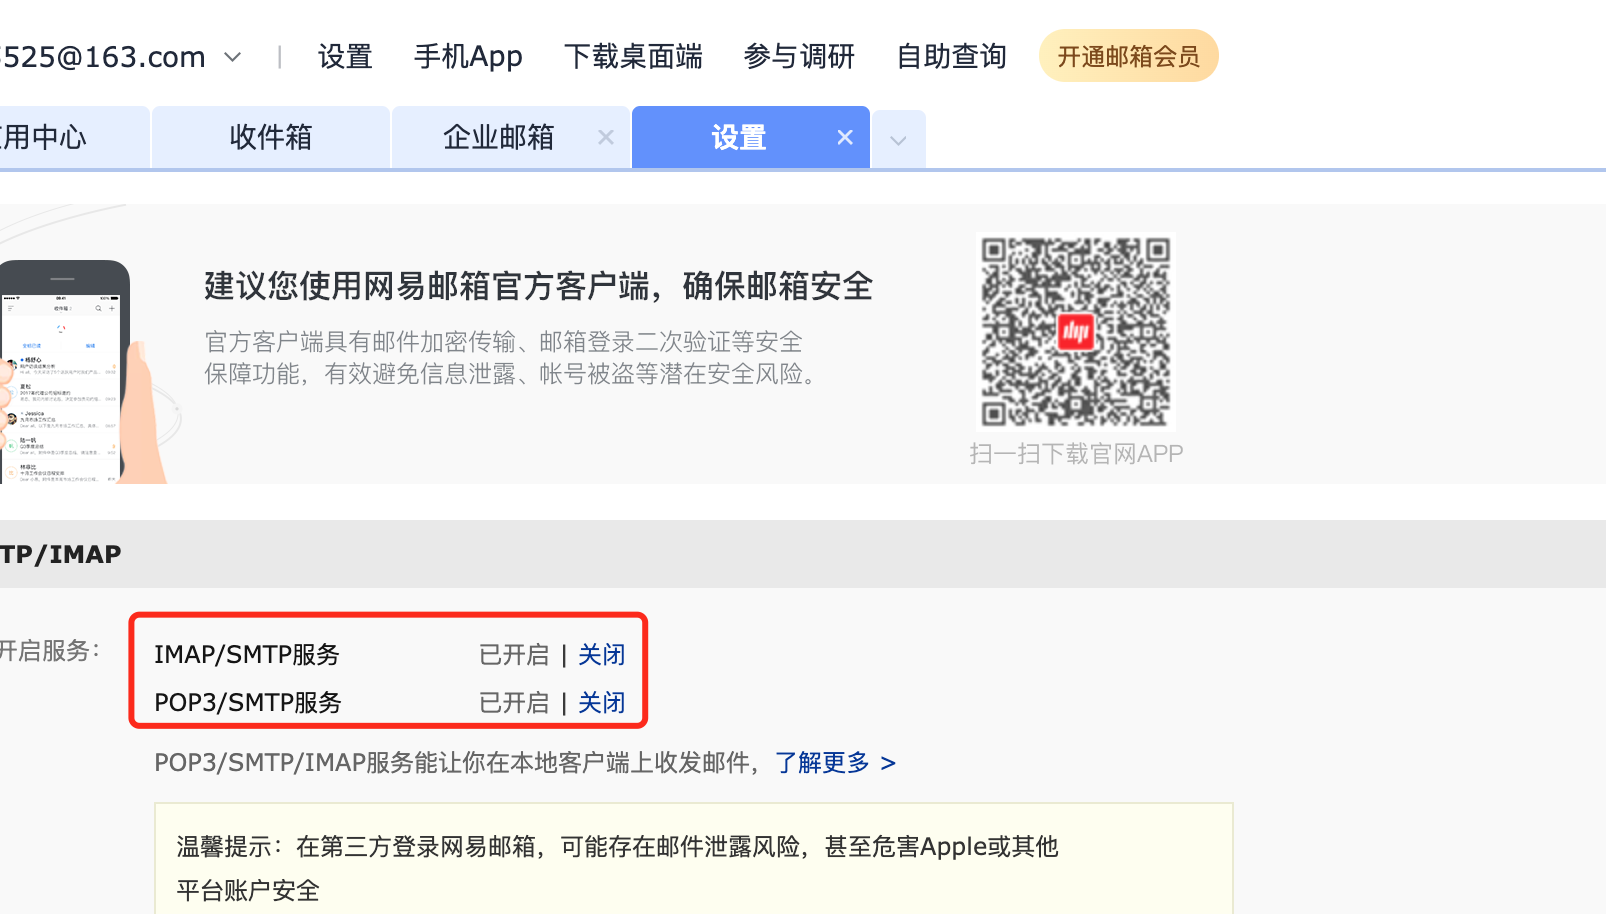This screenshot has height=914, width=1606.
Task: Open 参与调研 in the top bar
Action: [799, 57]
